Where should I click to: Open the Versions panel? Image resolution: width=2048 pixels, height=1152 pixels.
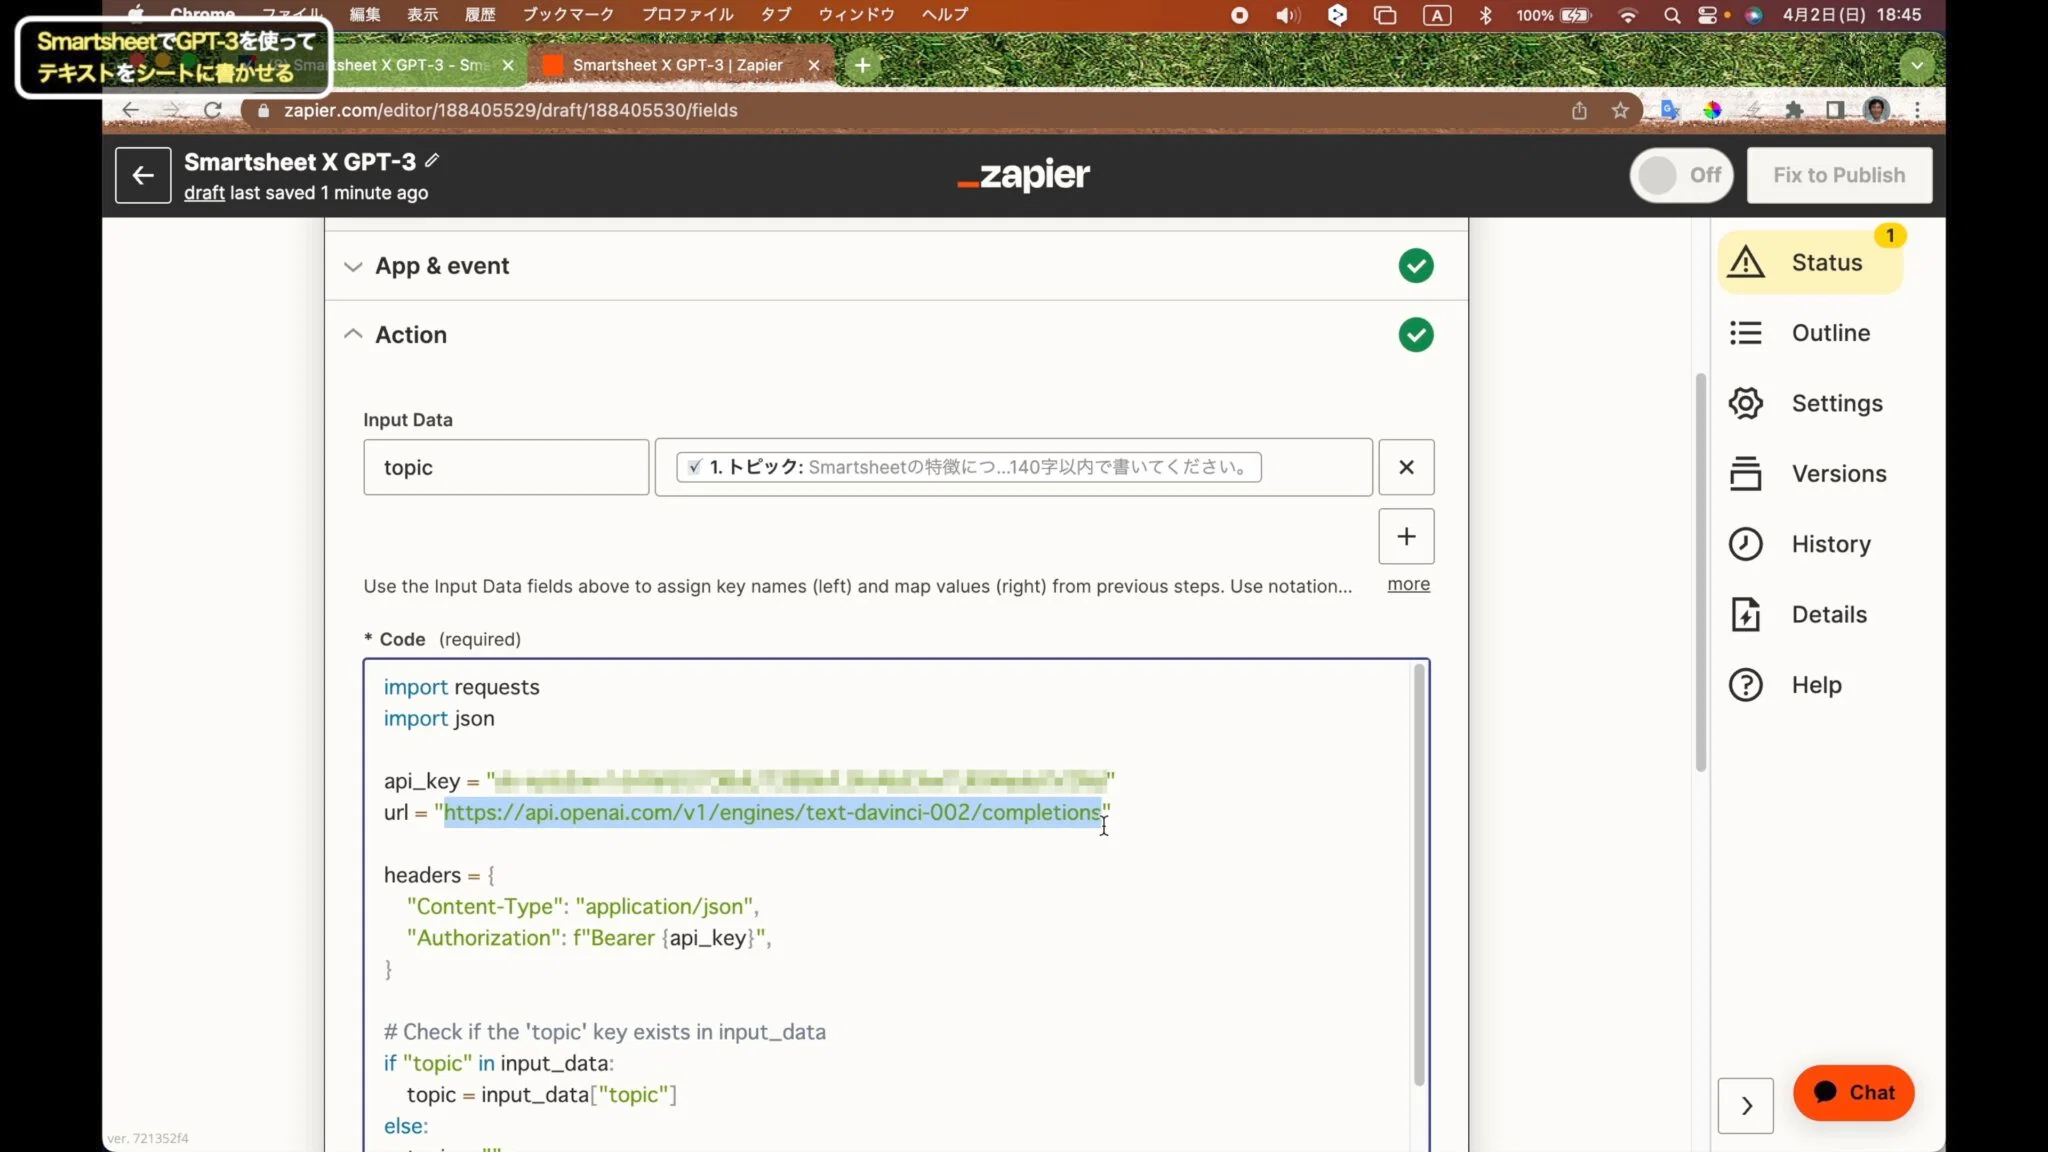[1840, 473]
